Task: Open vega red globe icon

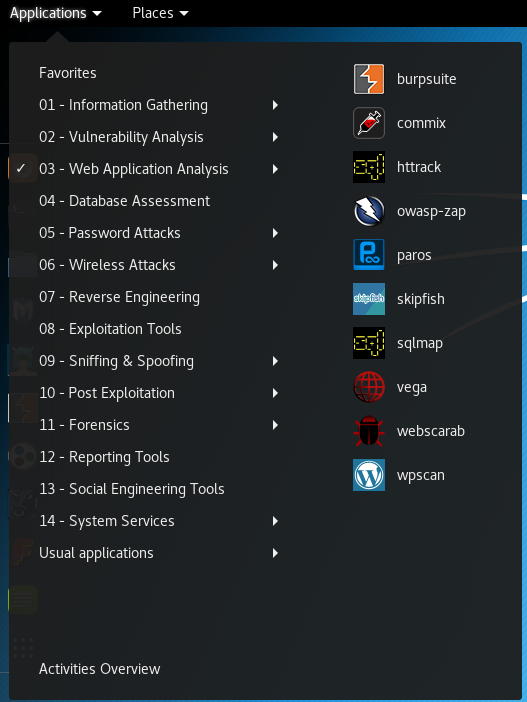Action: pyautogui.click(x=368, y=387)
